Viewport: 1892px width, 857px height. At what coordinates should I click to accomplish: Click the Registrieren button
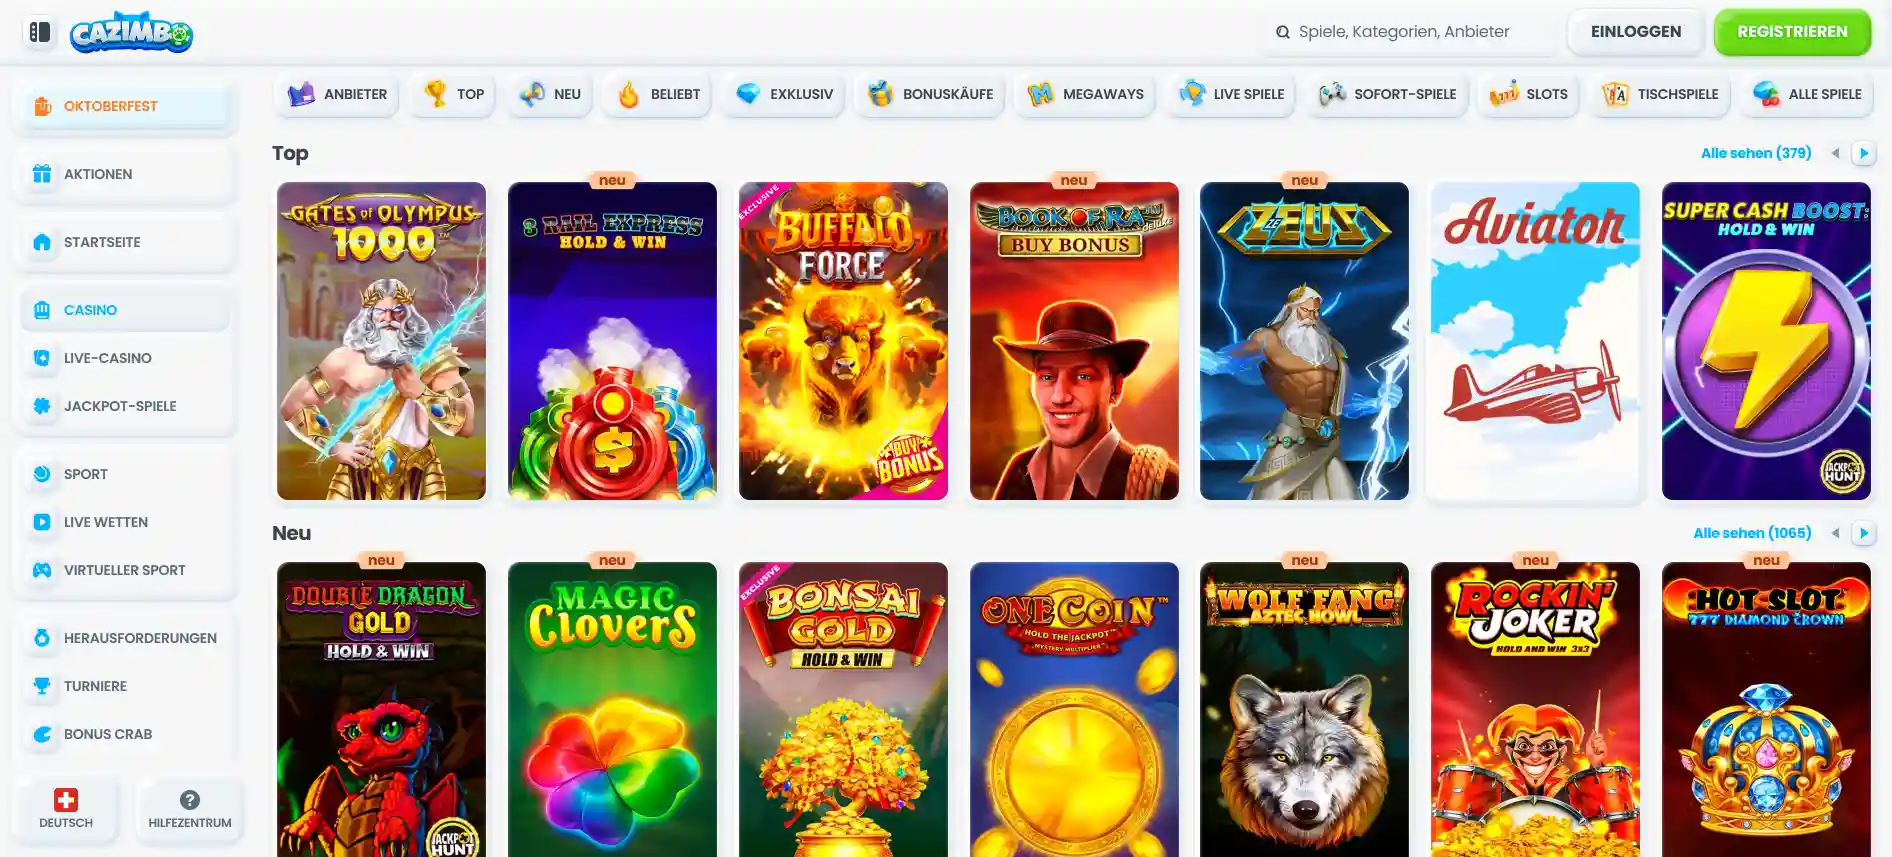pos(1792,32)
